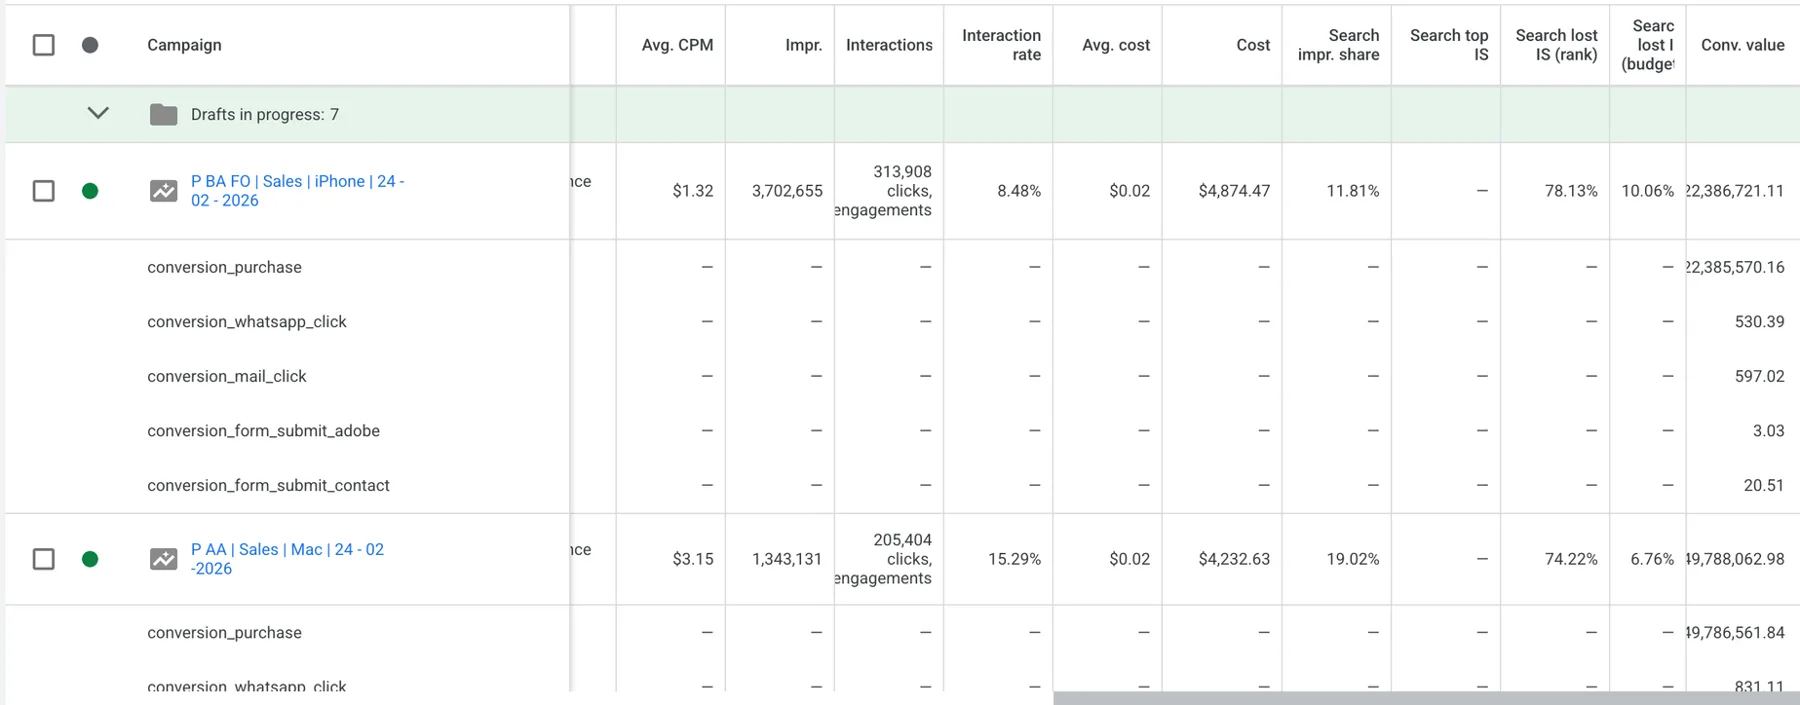Viewport: 1800px width, 705px height.
Task: Sort by Search impr. share column
Action: pos(1338,45)
